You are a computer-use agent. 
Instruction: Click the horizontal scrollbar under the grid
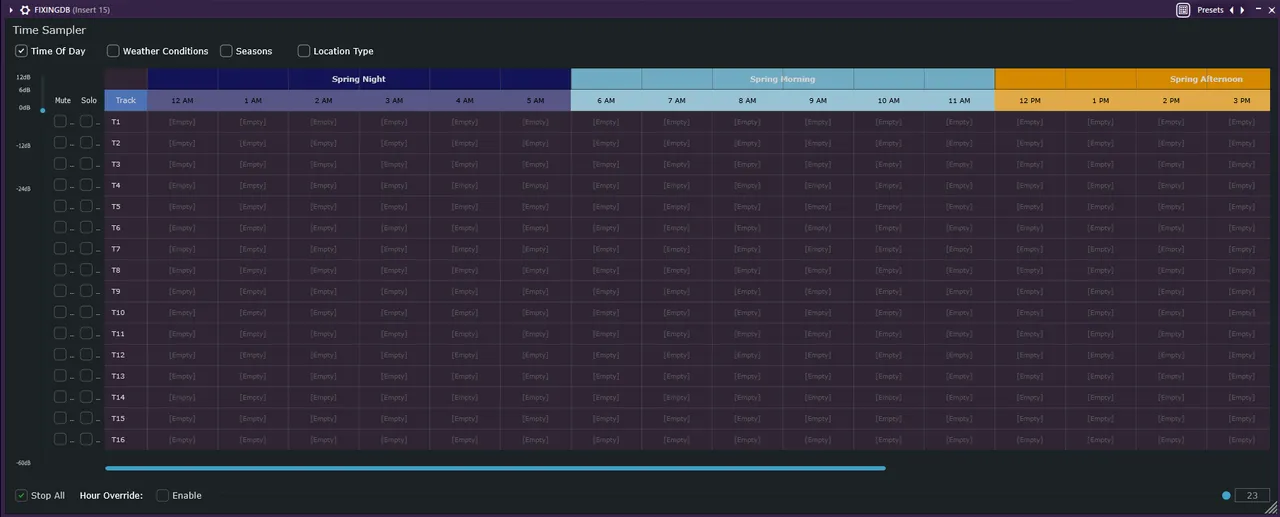495,468
